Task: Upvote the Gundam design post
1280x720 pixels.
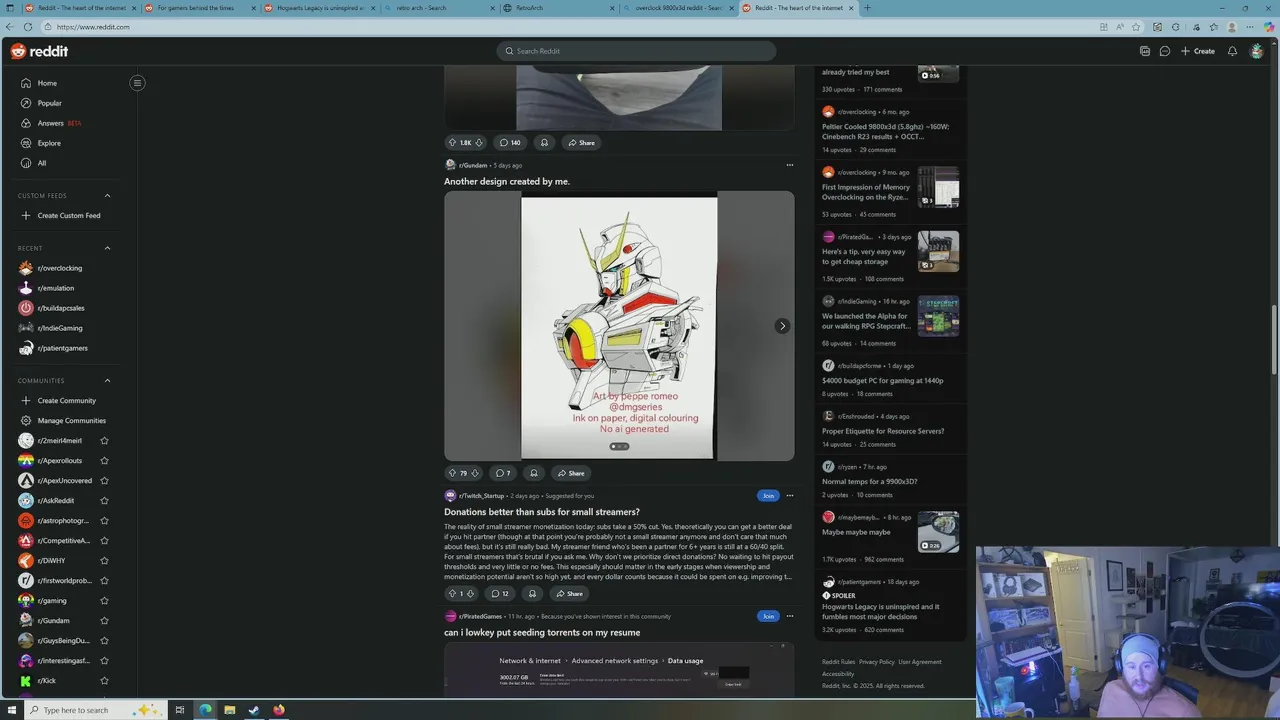Action: [452, 473]
